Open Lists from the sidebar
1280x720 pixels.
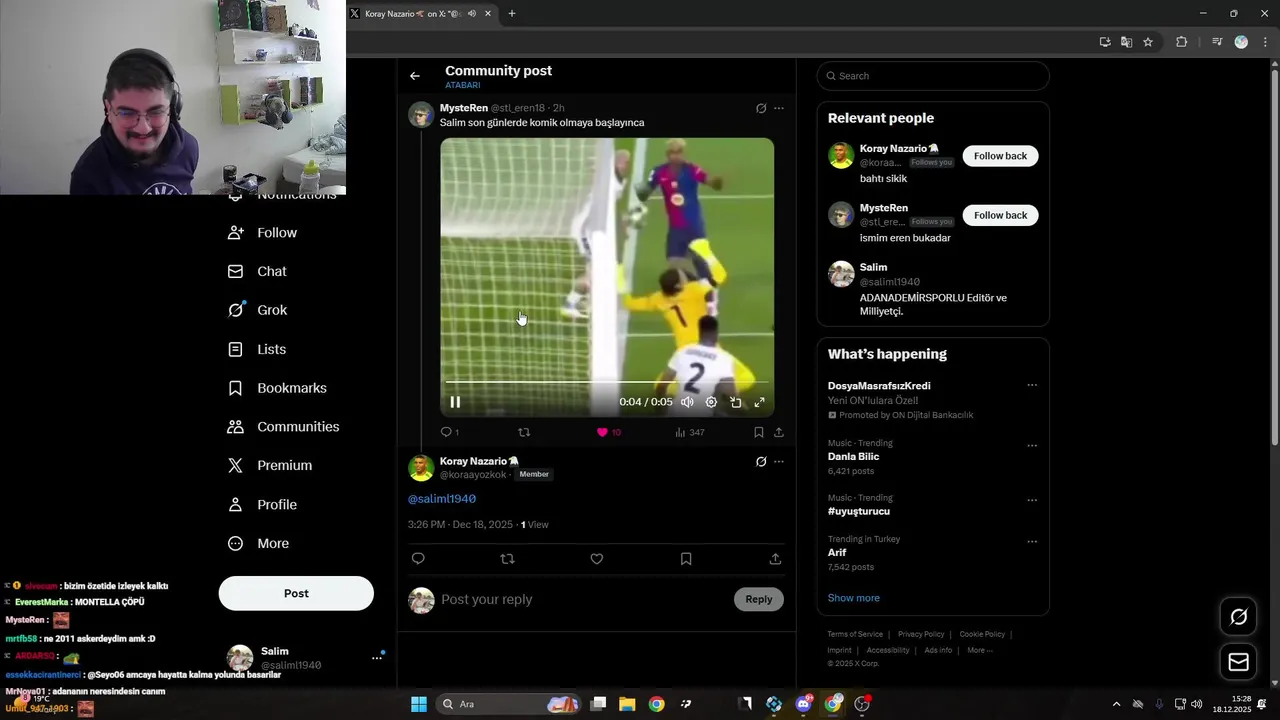257,349
